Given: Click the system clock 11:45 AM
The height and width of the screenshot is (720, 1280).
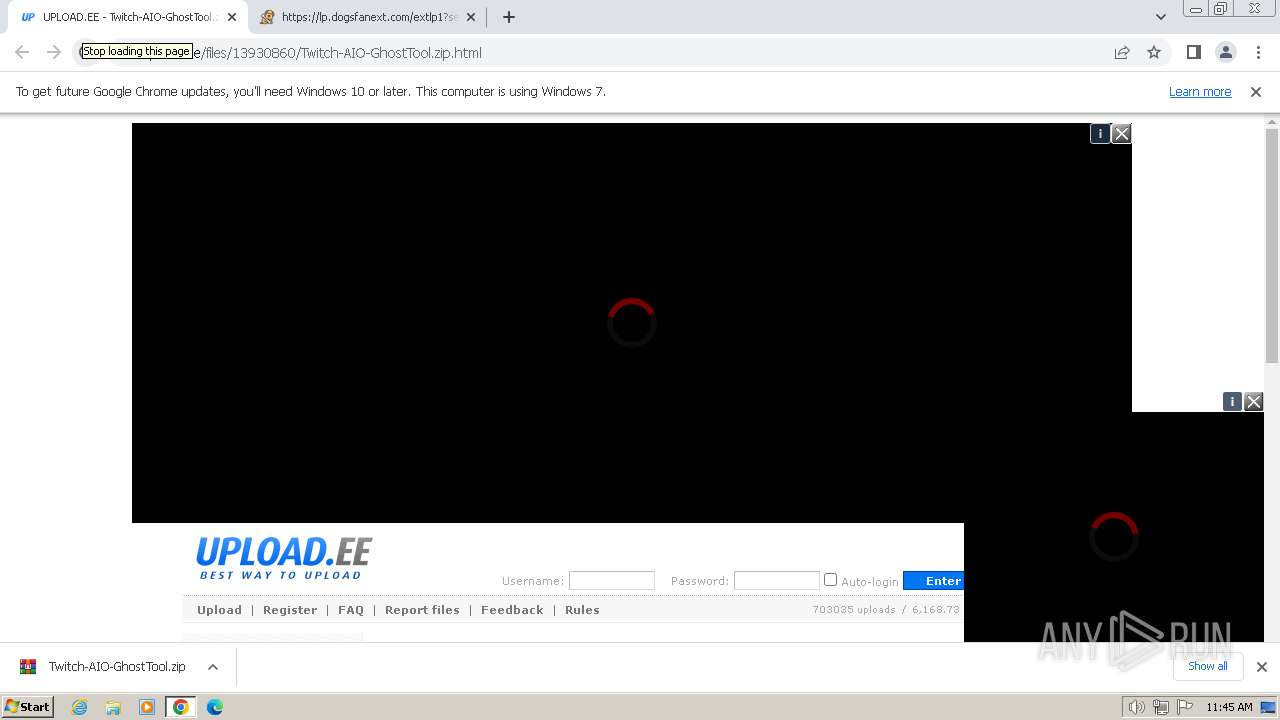Looking at the screenshot, I should (1229, 707).
